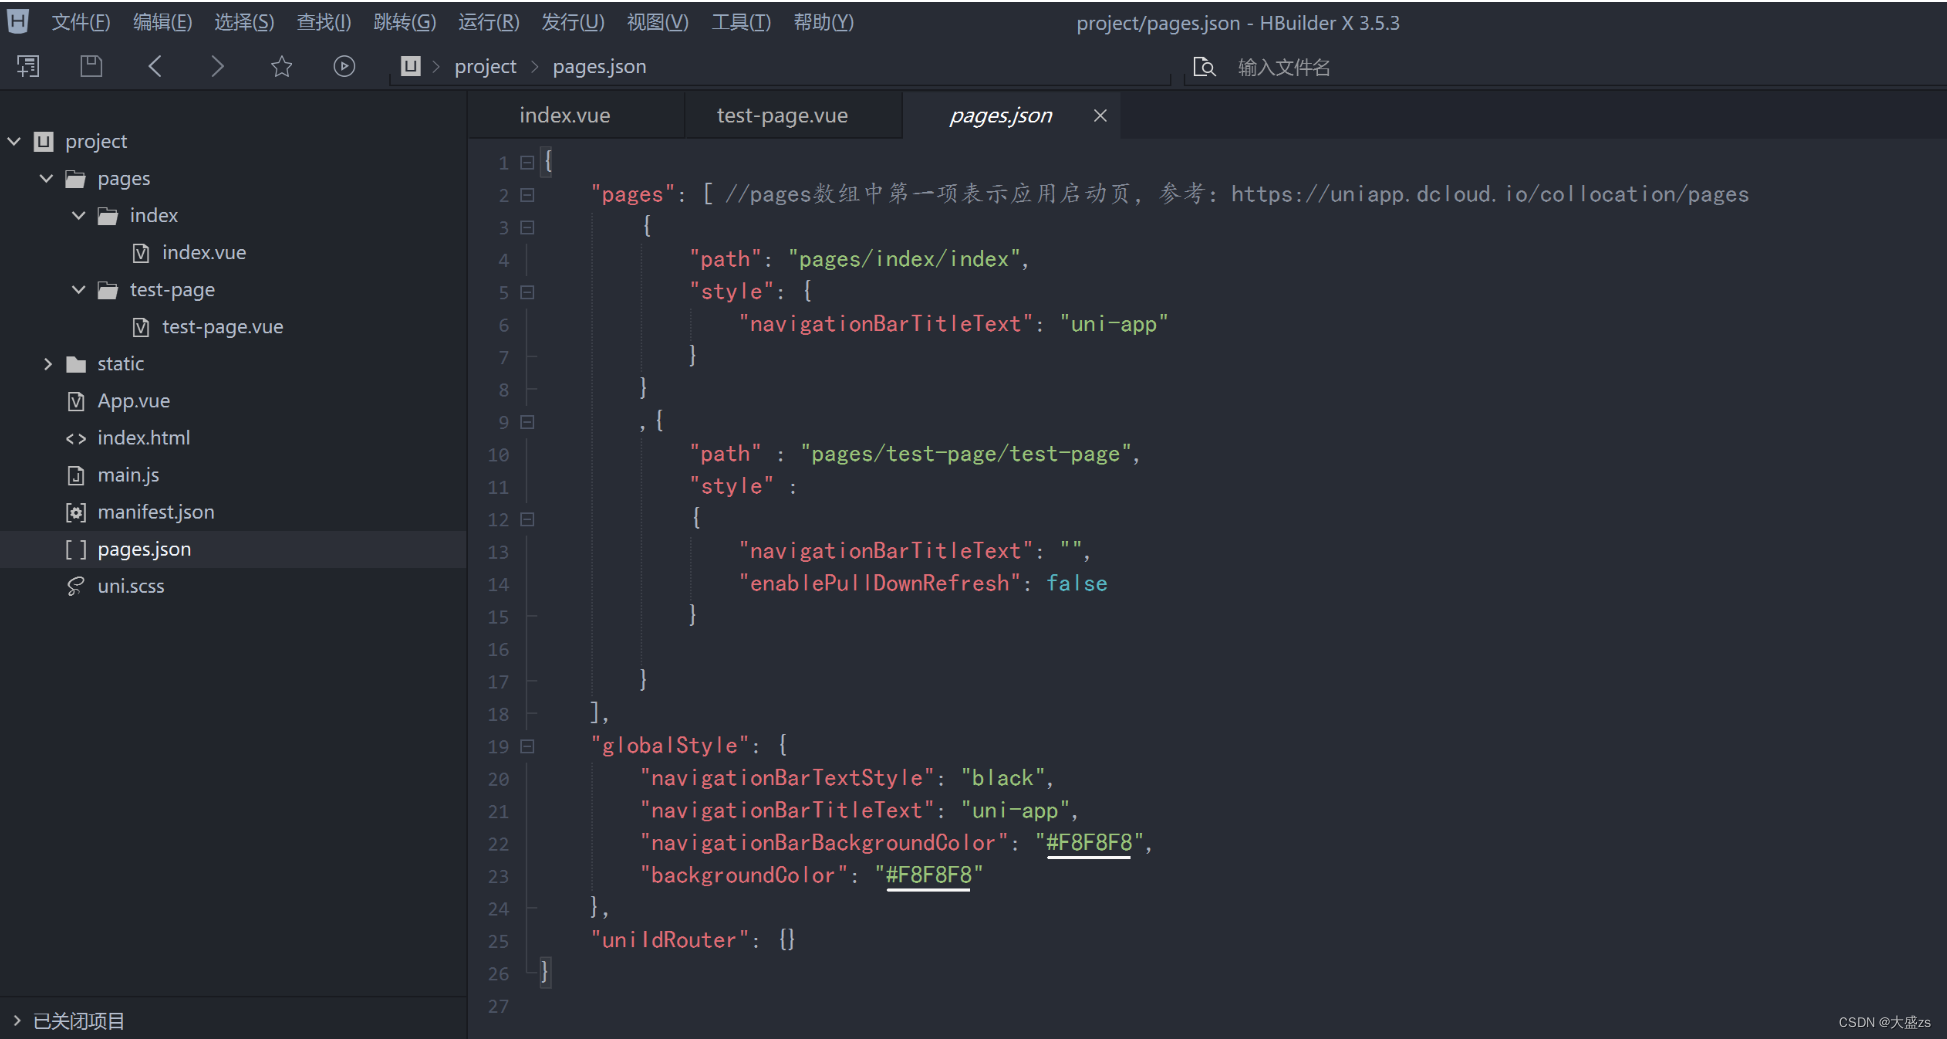Click the save file toolbar icon

coord(91,66)
